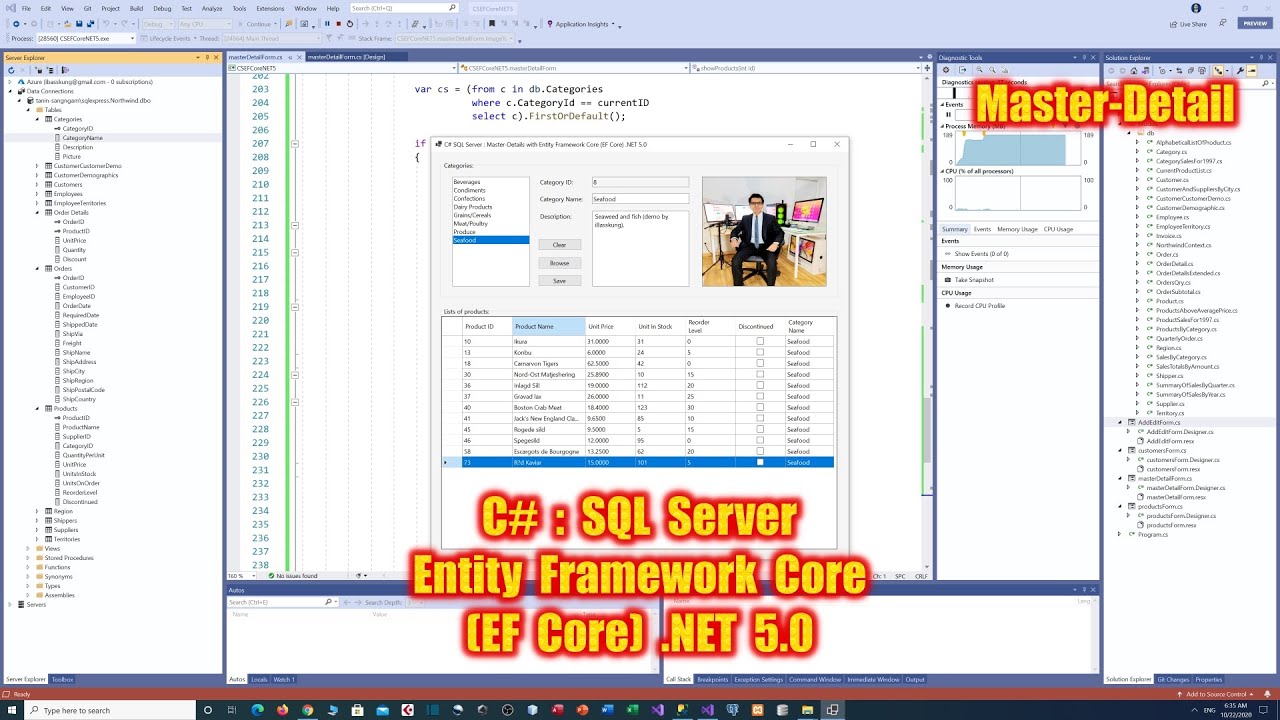Toggle a bookmark with the bookmark icon

click(492, 24)
